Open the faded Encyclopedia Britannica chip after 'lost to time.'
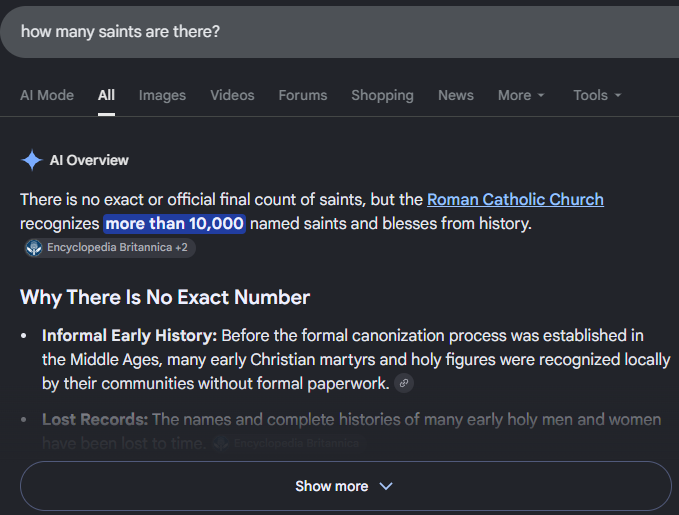The width and height of the screenshot is (679, 515). point(288,443)
